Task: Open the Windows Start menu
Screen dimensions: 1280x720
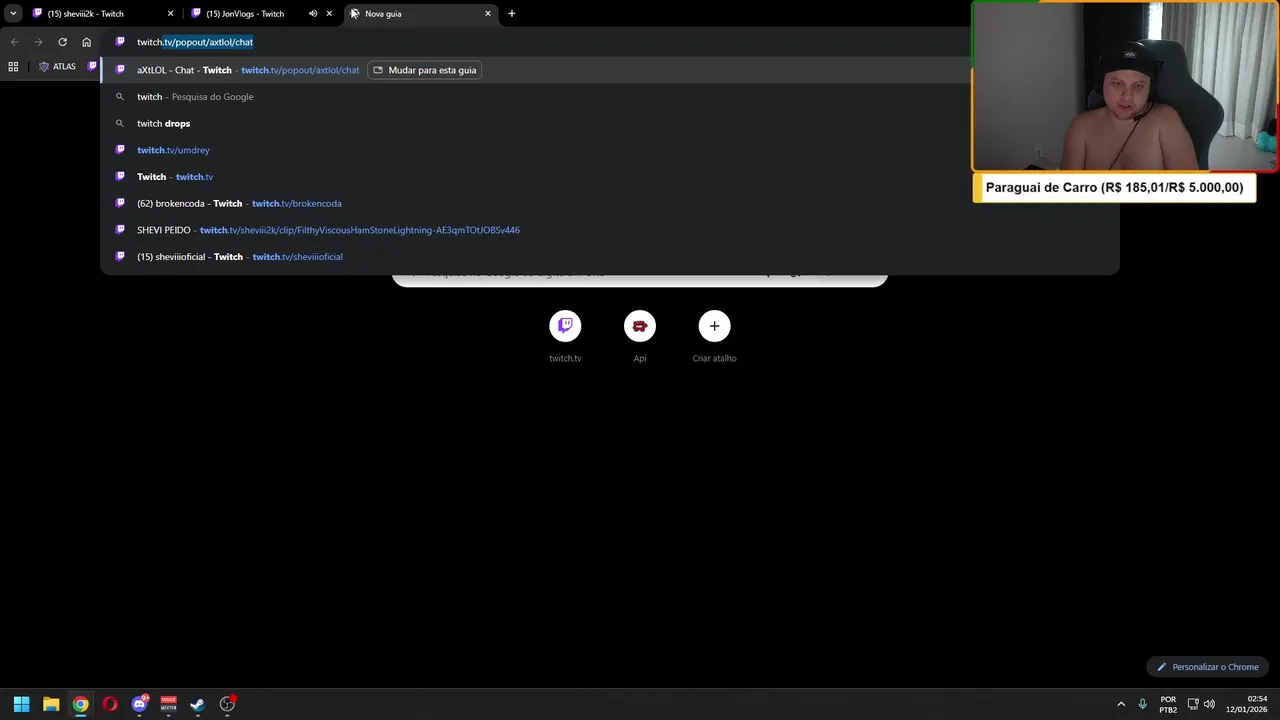Action: click(x=21, y=704)
